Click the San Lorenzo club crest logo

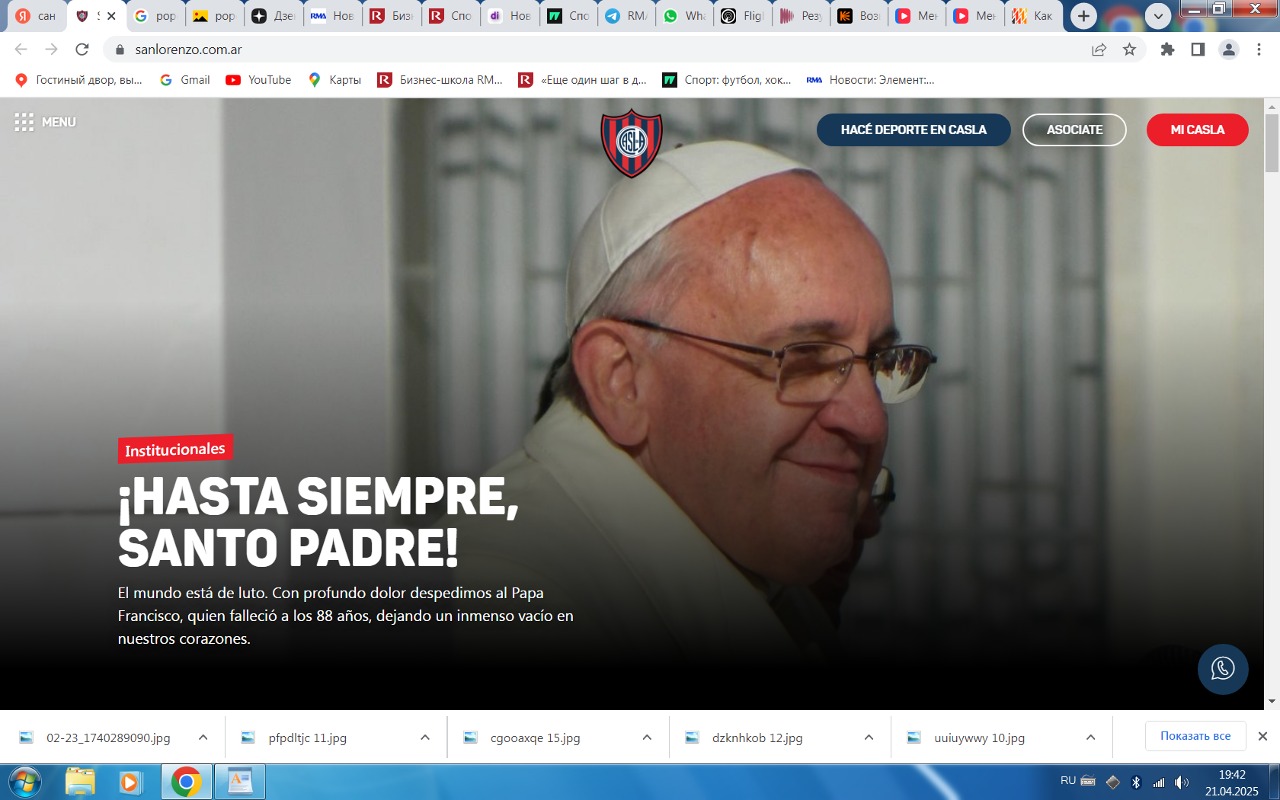pos(631,143)
